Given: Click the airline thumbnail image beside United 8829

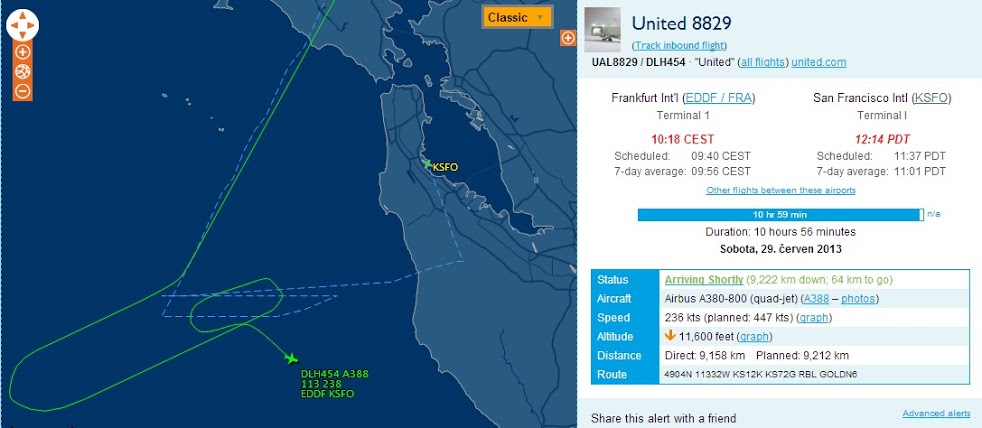Looking at the screenshot, I should [x=601, y=25].
